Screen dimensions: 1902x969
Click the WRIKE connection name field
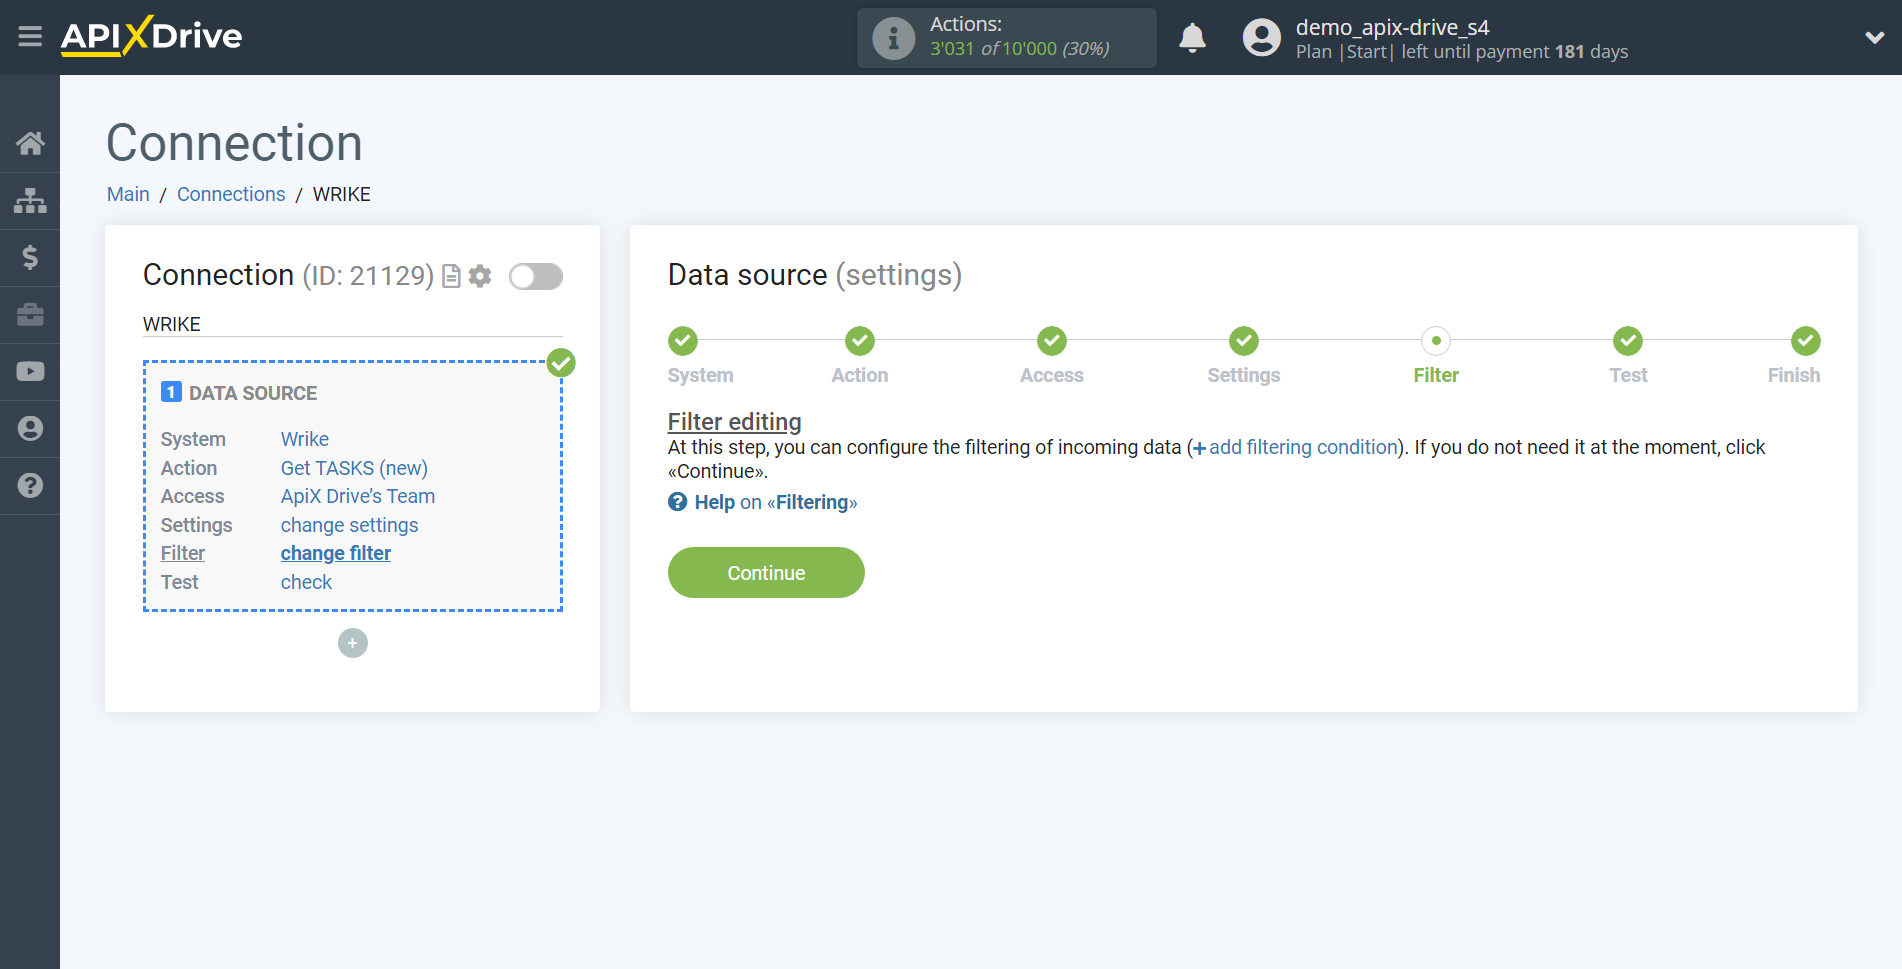[353, 324]
